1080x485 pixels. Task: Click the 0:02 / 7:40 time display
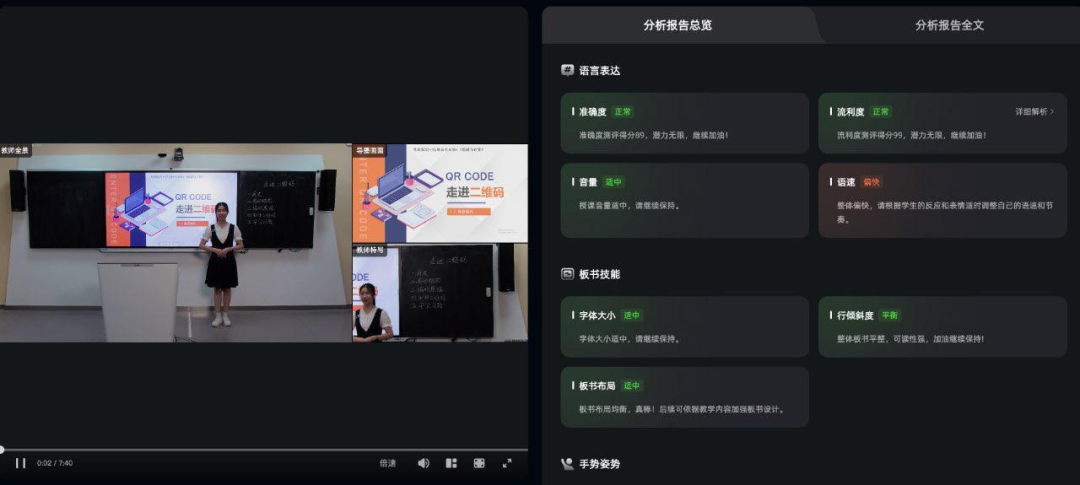[55, 463]
